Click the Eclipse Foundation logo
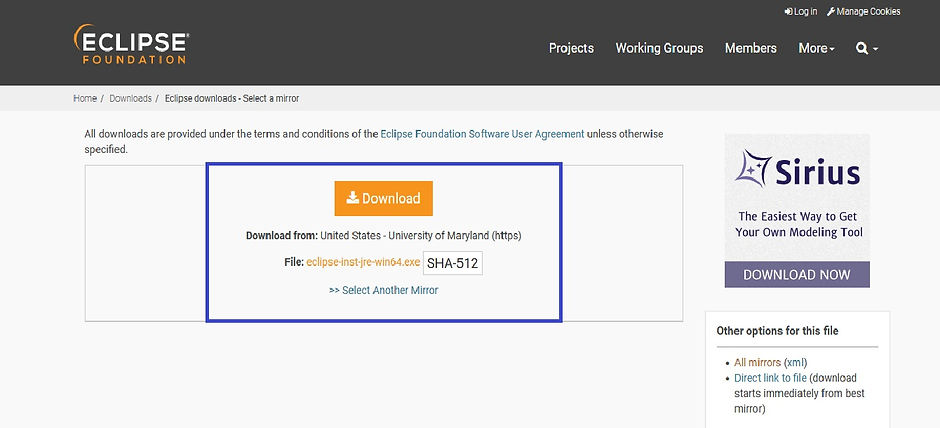940x428 pixels. click(x=131, y=44)
